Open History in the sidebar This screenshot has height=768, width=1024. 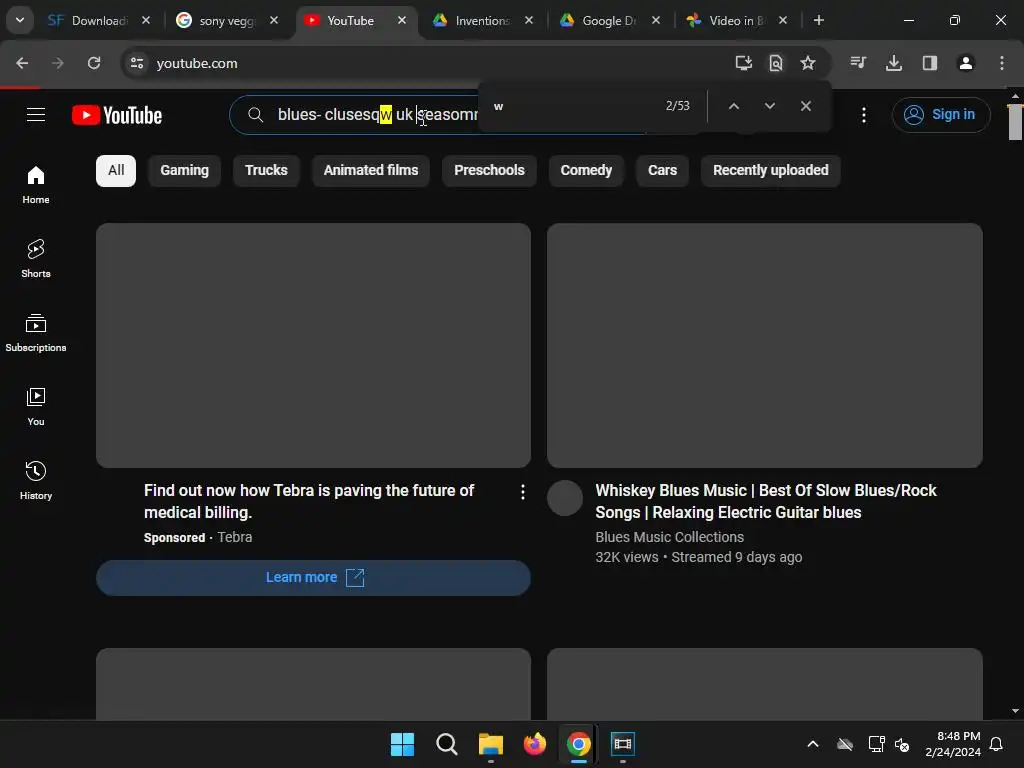click(36, 480)
